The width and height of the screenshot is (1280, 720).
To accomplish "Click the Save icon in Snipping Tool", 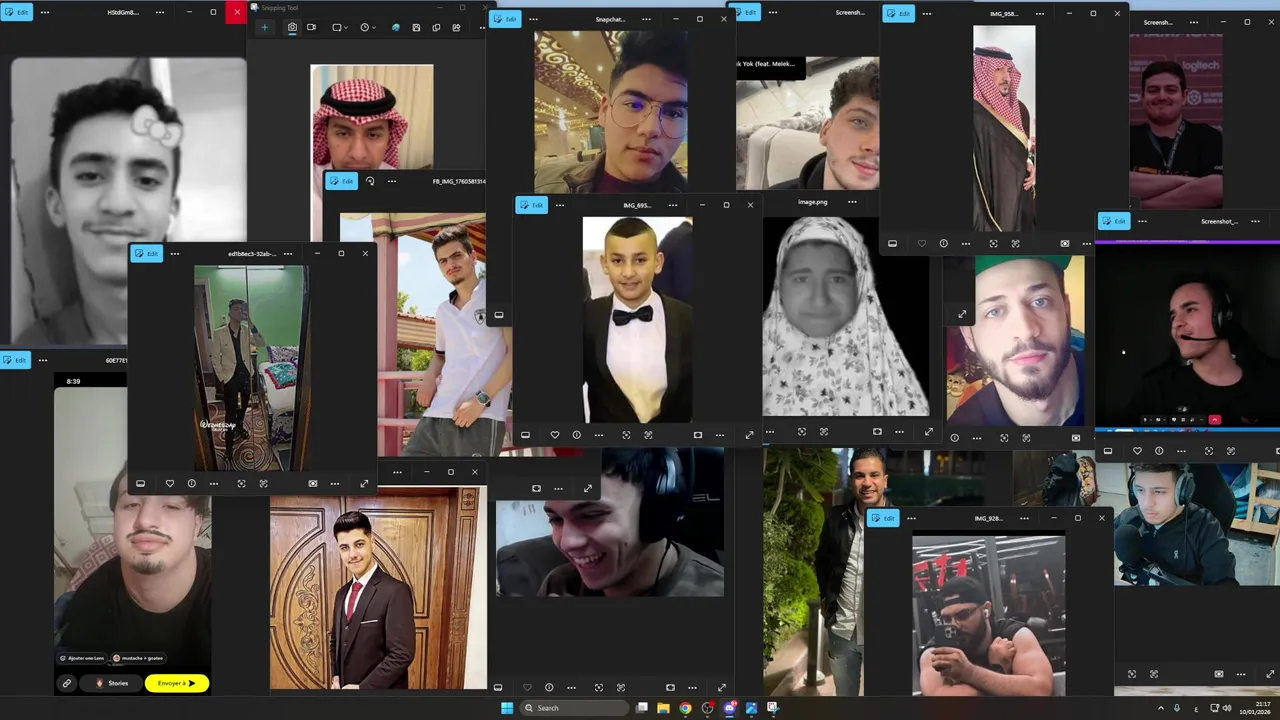I will click(x=417, y=27).
